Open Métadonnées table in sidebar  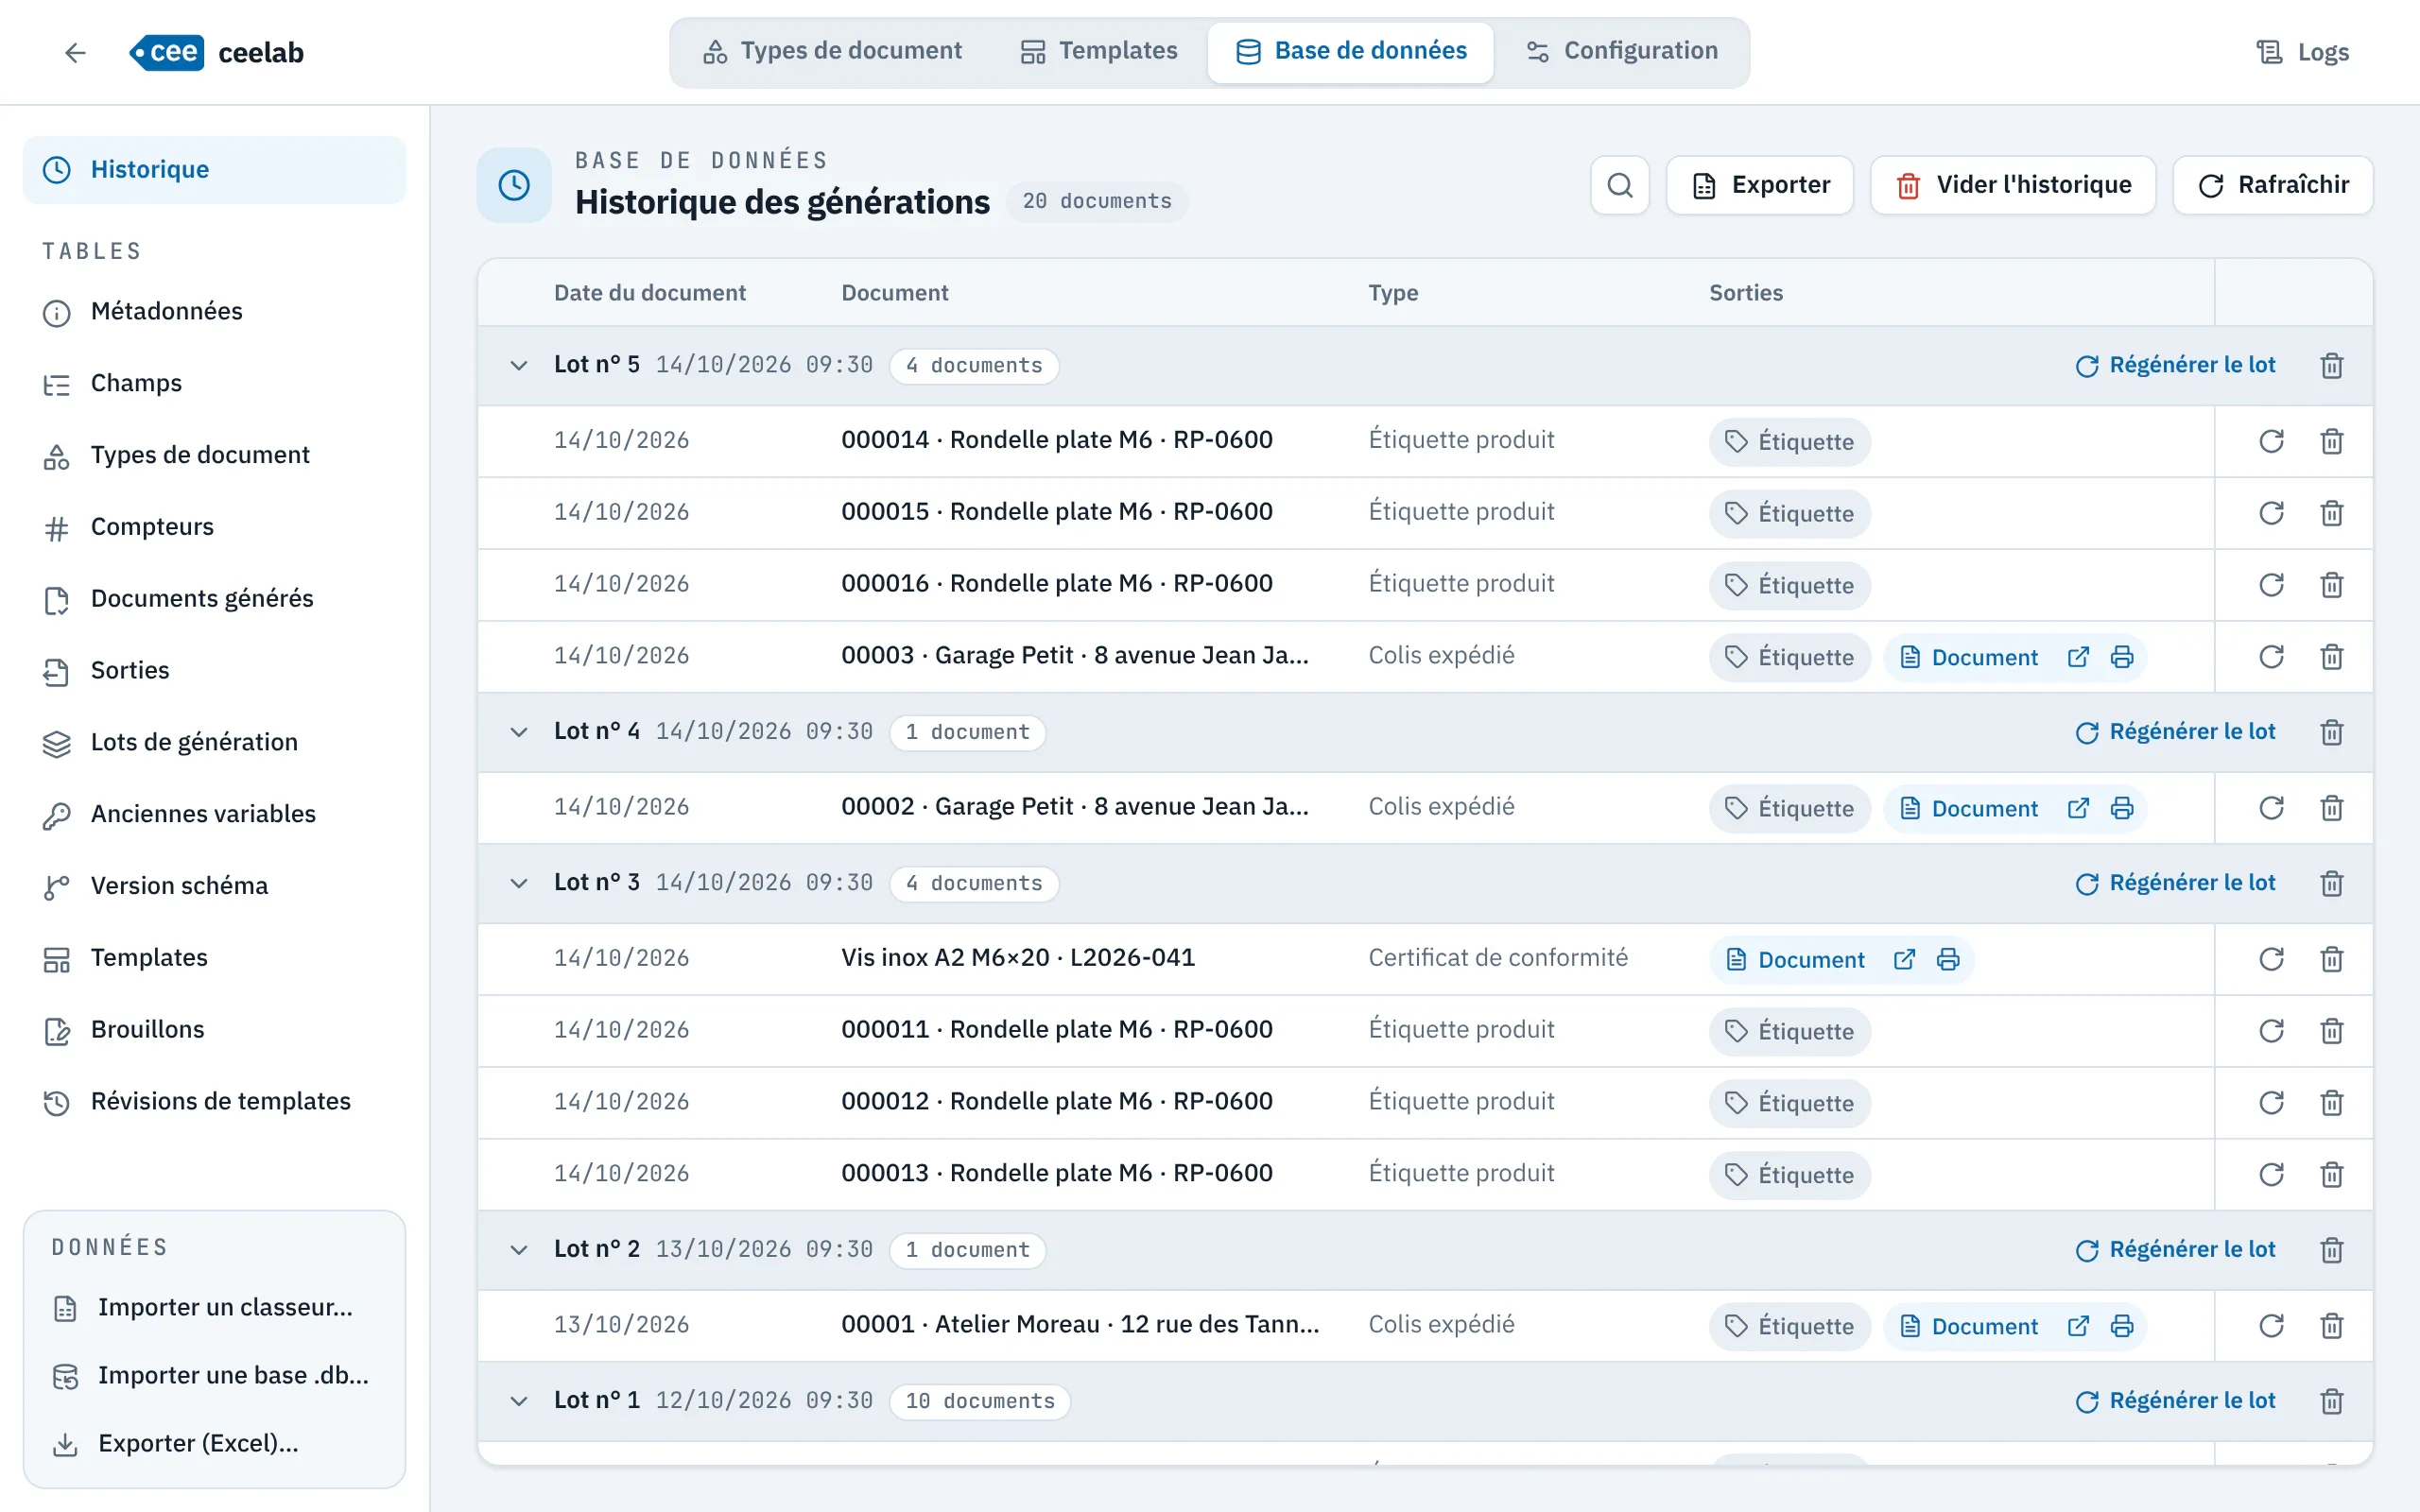point(214,312)
